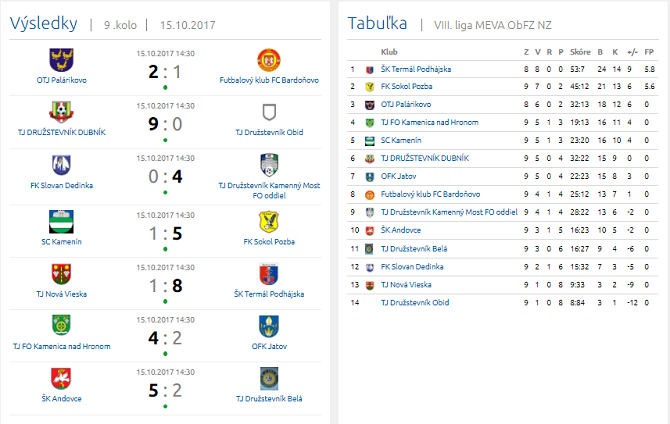
Task: Open ŠK Termál Podhájska in the table
Action: coord(416,69)
